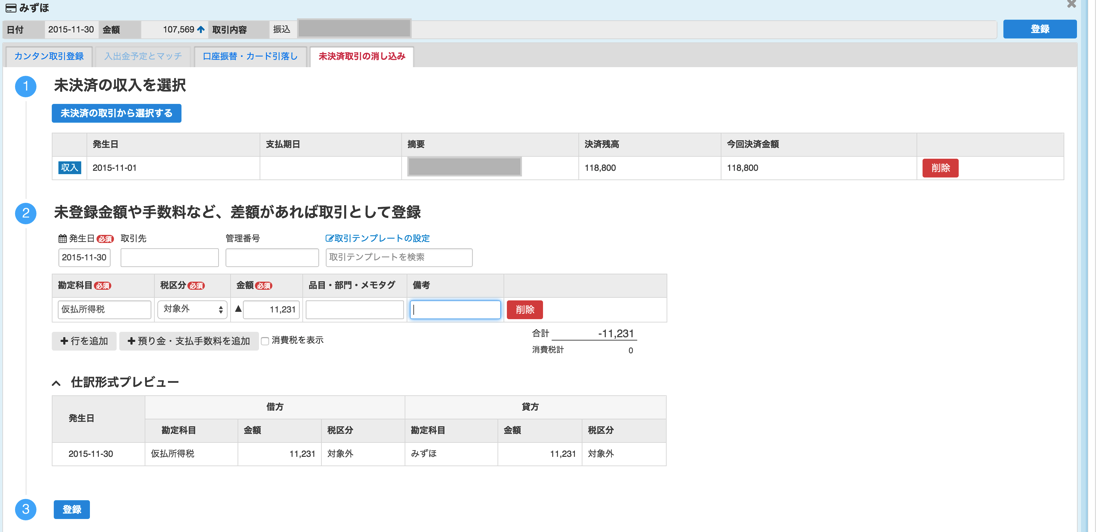
Task: Click the card icon beside みずほ title
Action: pos(10,8)
